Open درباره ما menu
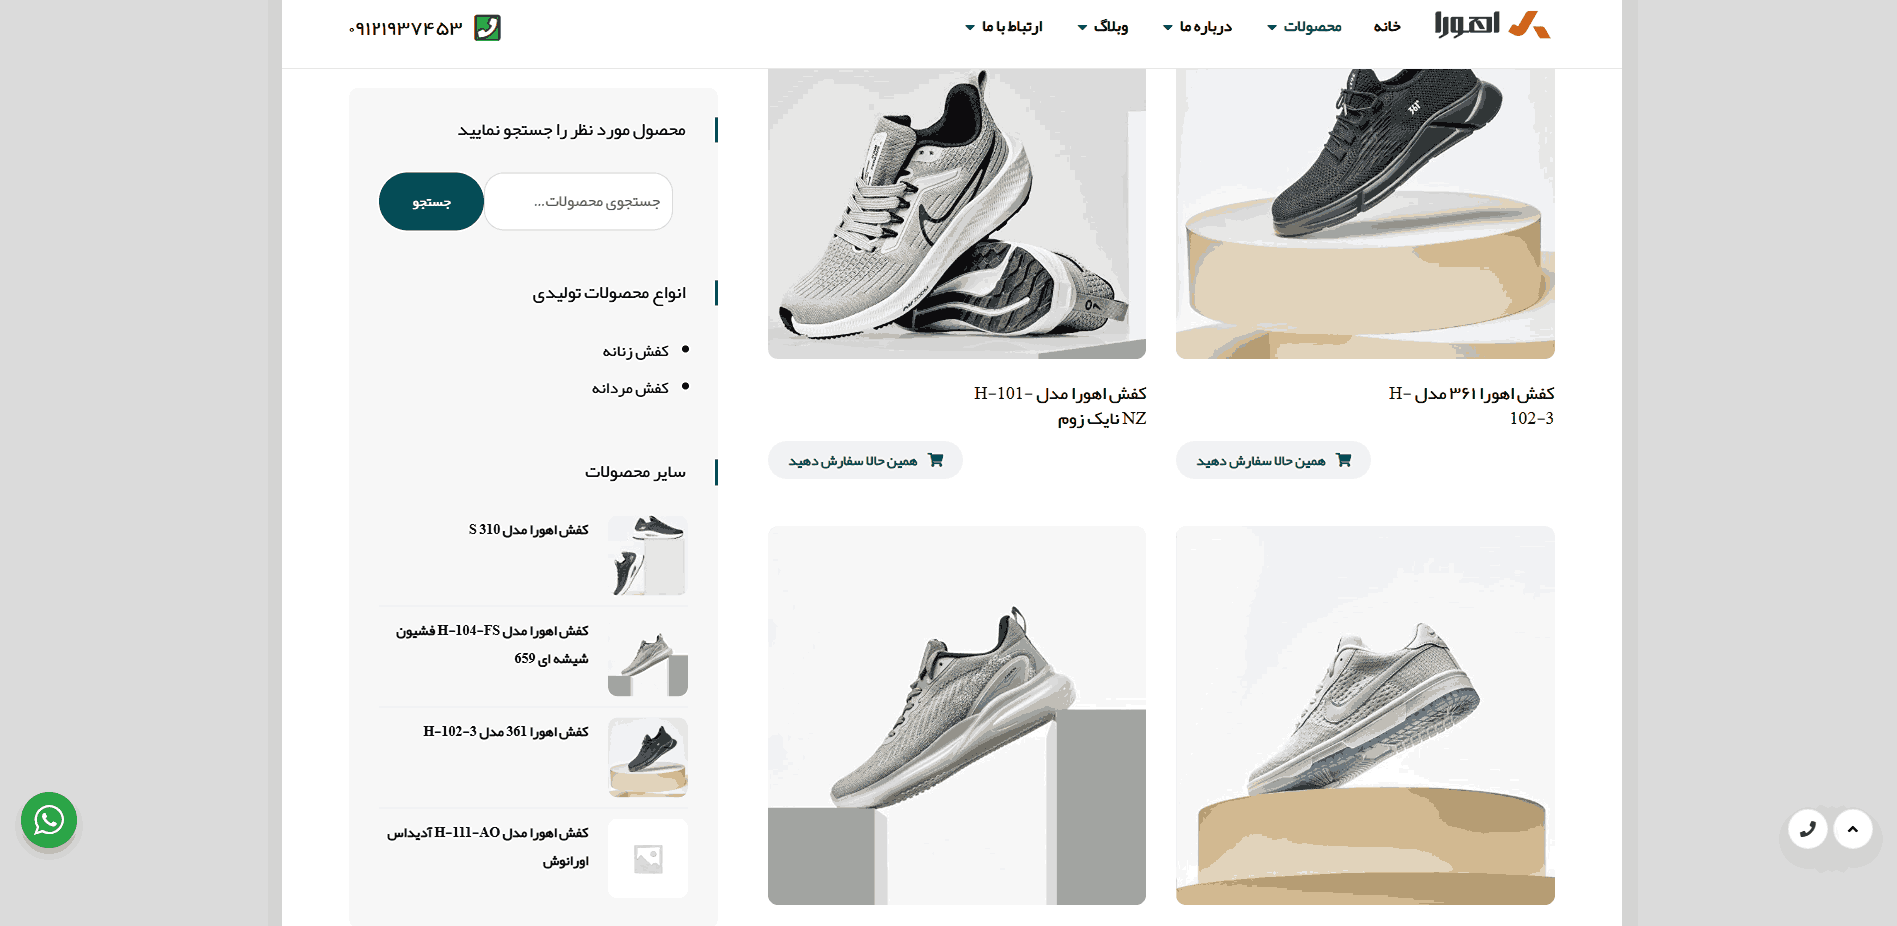Screen dimensions: 1897x926 pos(1205,27)
